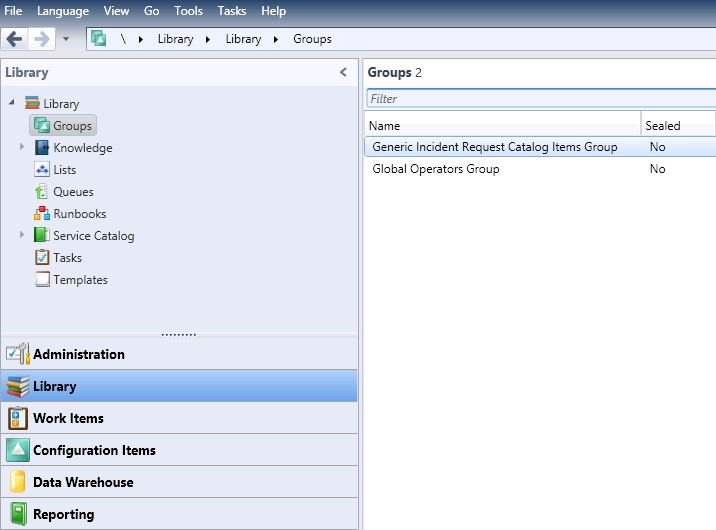Click the second Library breadcrumb

[x=243, y=39]
